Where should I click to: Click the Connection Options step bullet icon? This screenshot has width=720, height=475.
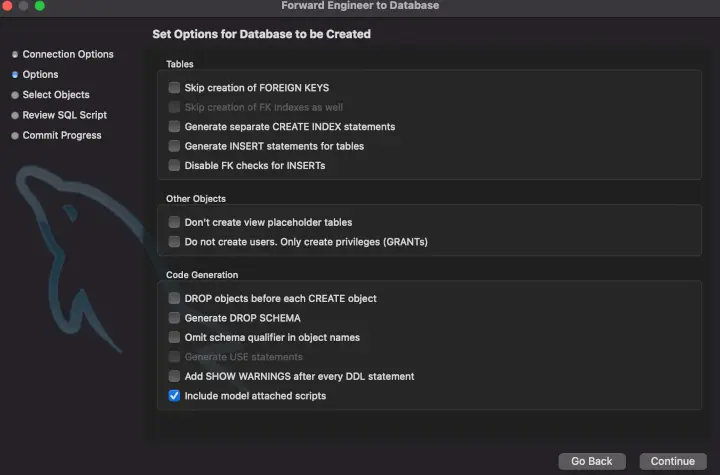(x=14, y=54)
